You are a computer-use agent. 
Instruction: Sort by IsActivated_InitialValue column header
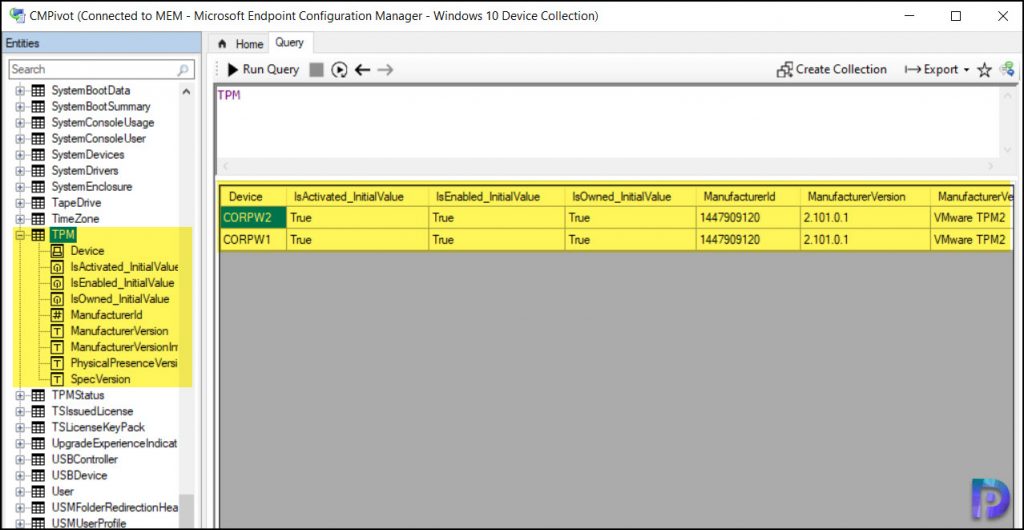pos(357,196)
